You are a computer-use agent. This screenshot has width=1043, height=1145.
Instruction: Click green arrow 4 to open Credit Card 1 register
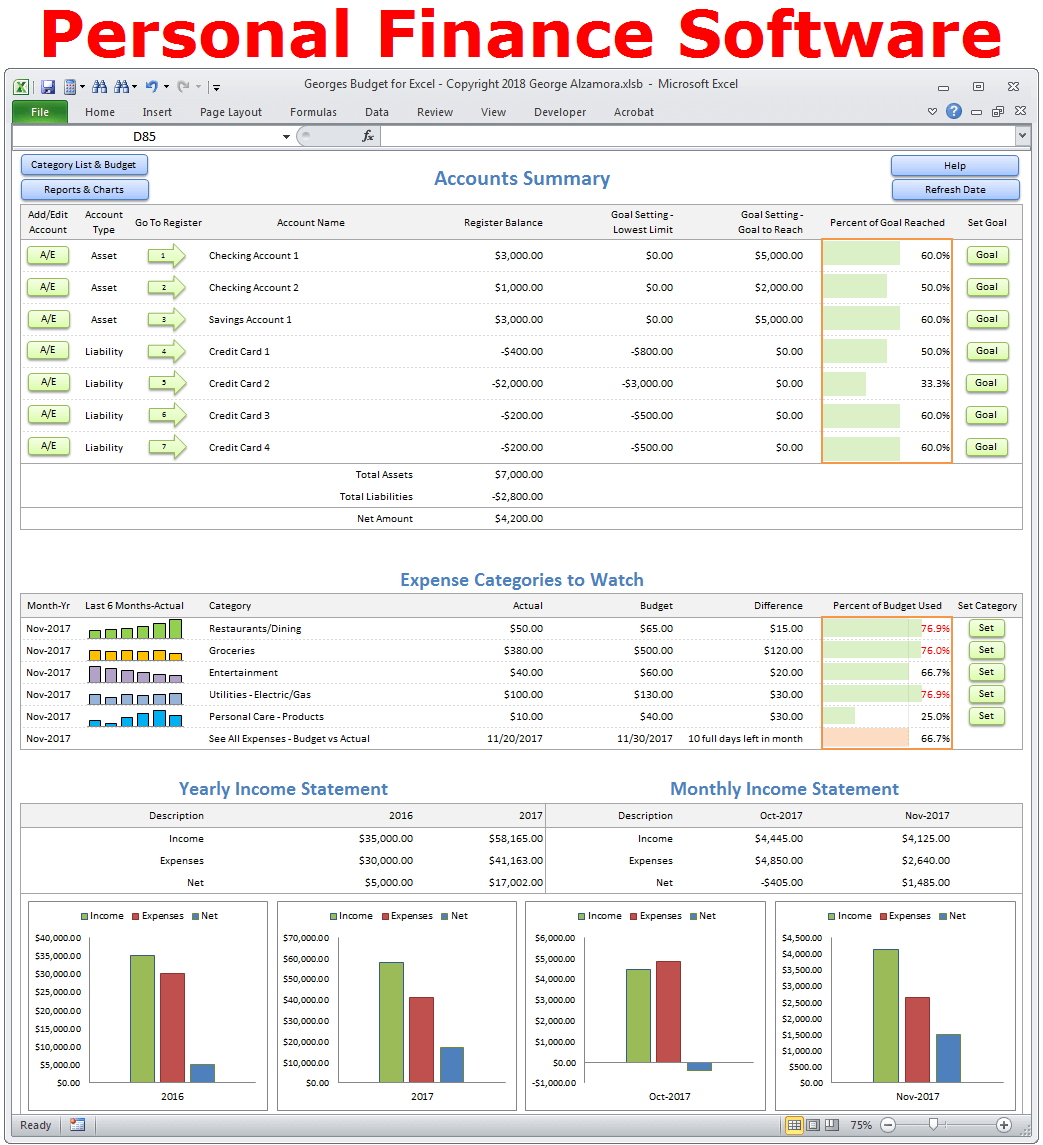[x=165, y=351]
